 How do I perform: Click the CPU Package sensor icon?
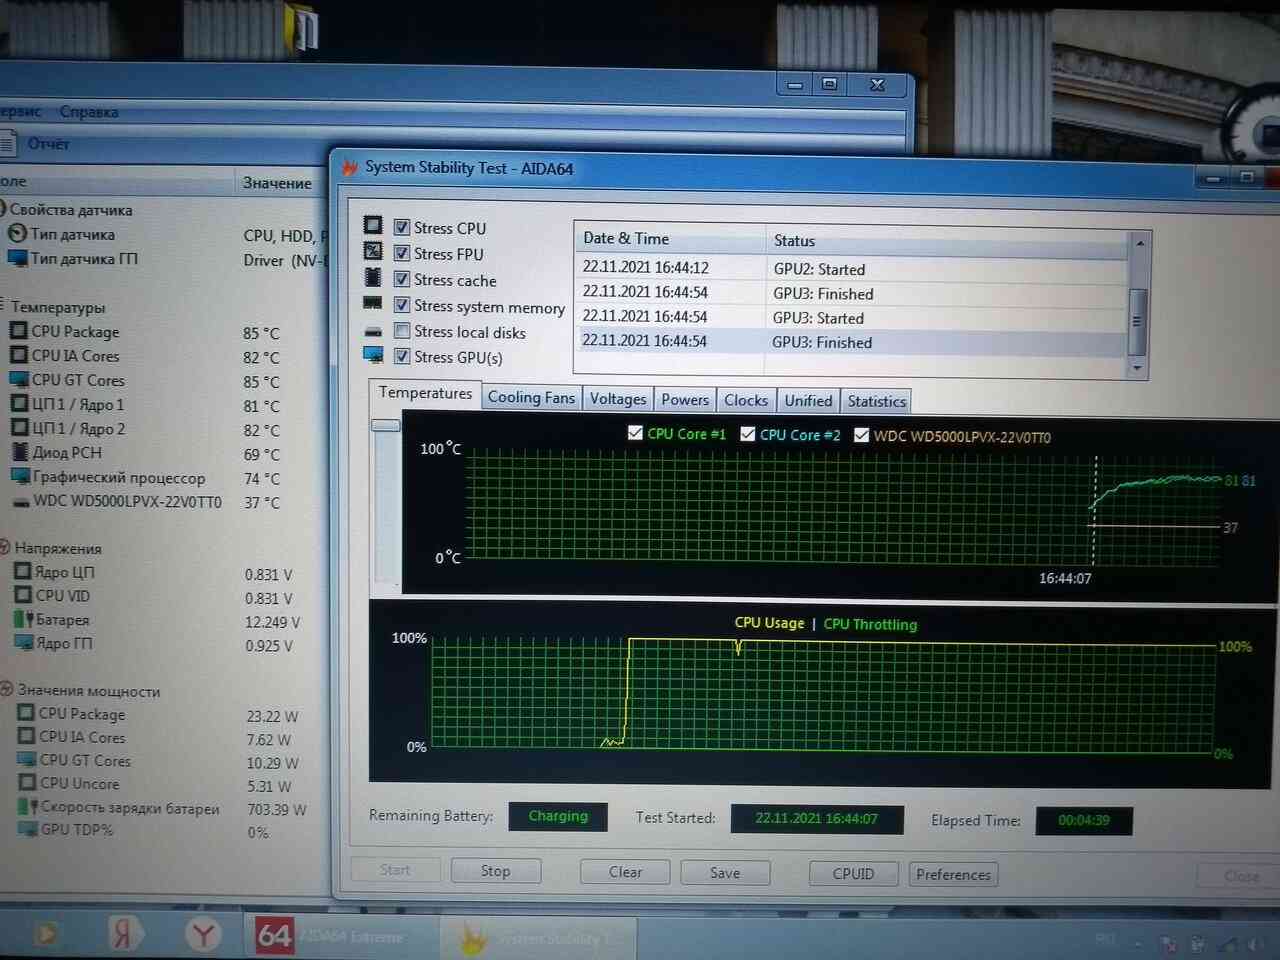19,330
